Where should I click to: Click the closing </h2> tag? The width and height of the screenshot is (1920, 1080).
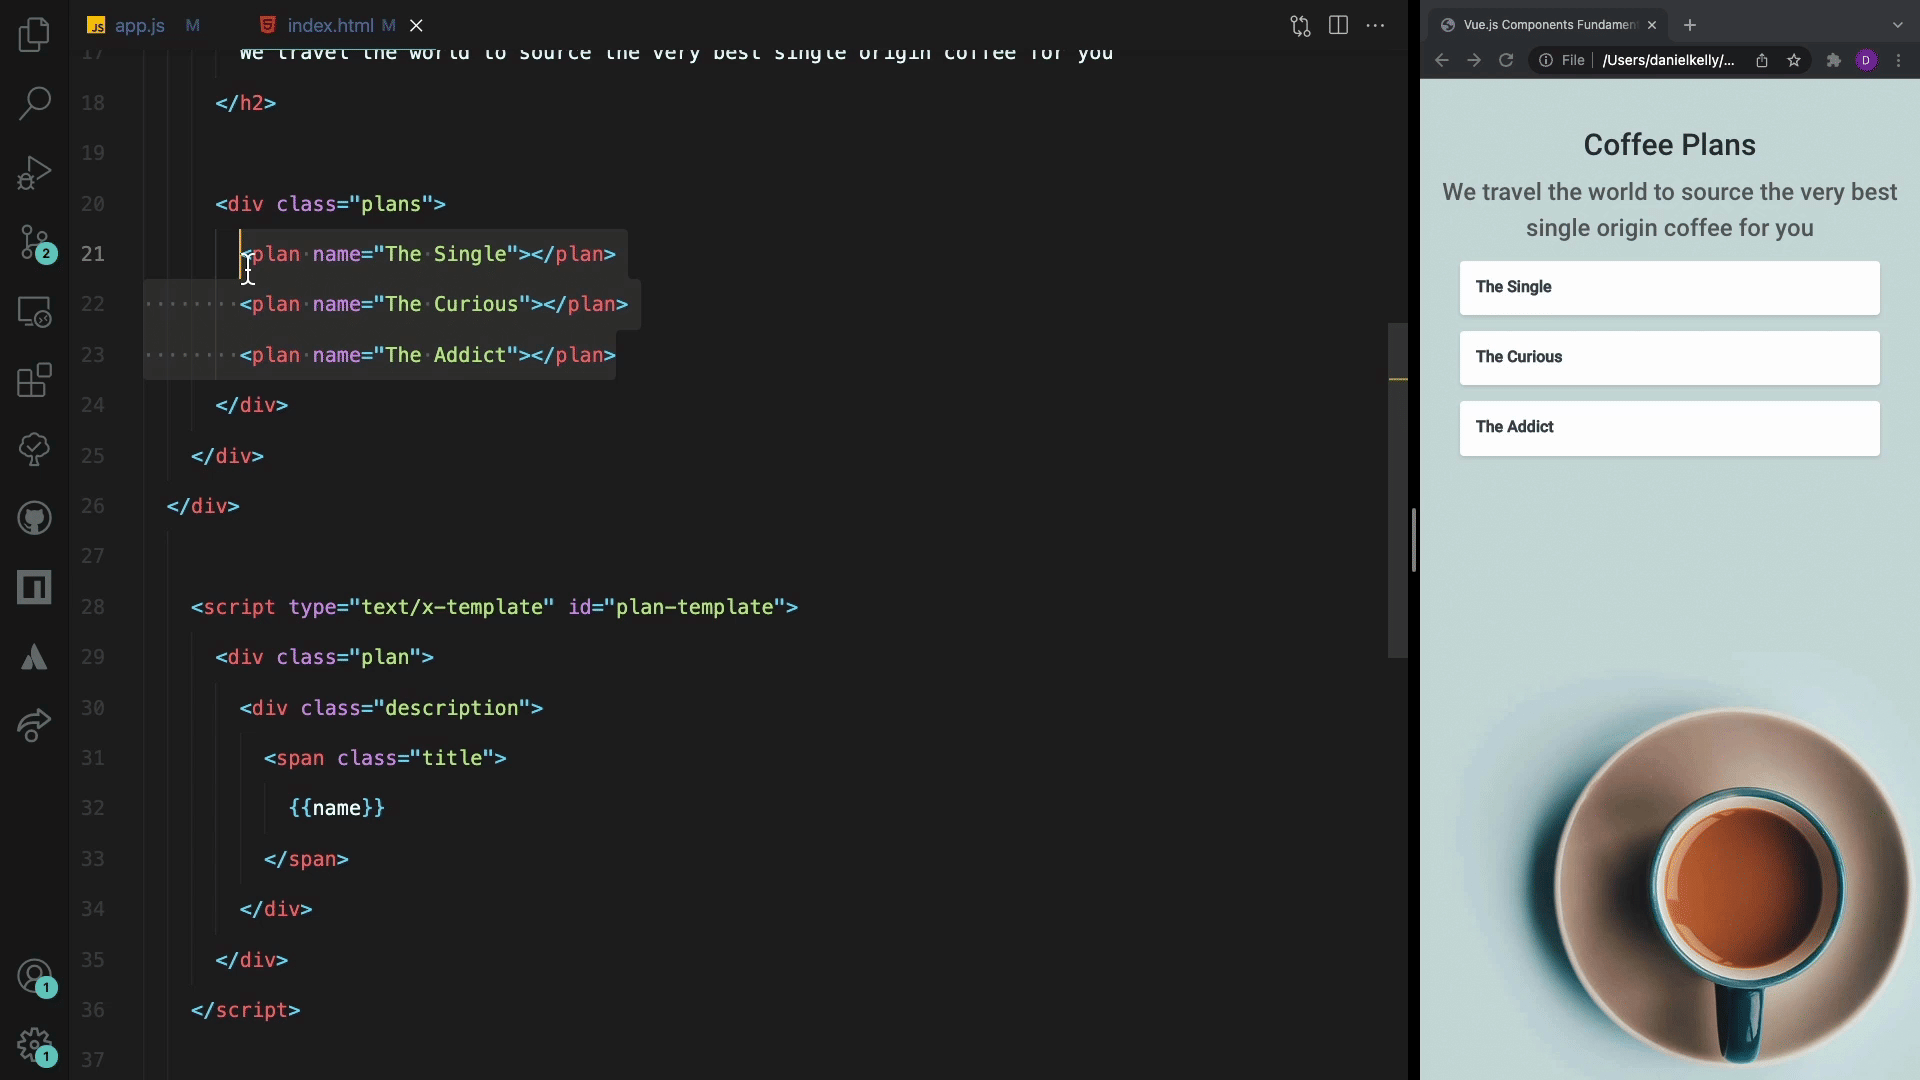246,103
